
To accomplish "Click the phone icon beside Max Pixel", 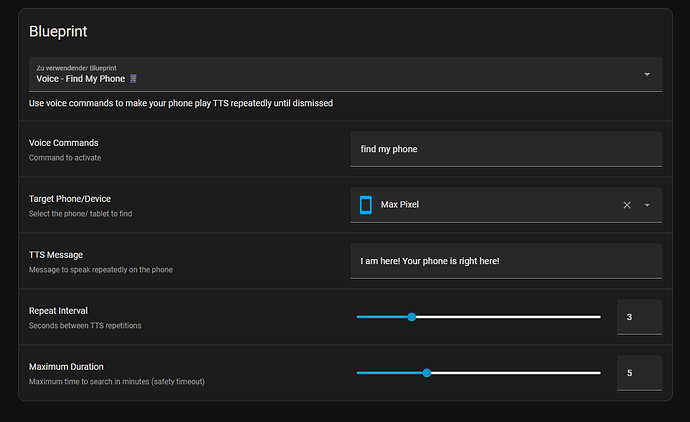I will pos(365,205).
